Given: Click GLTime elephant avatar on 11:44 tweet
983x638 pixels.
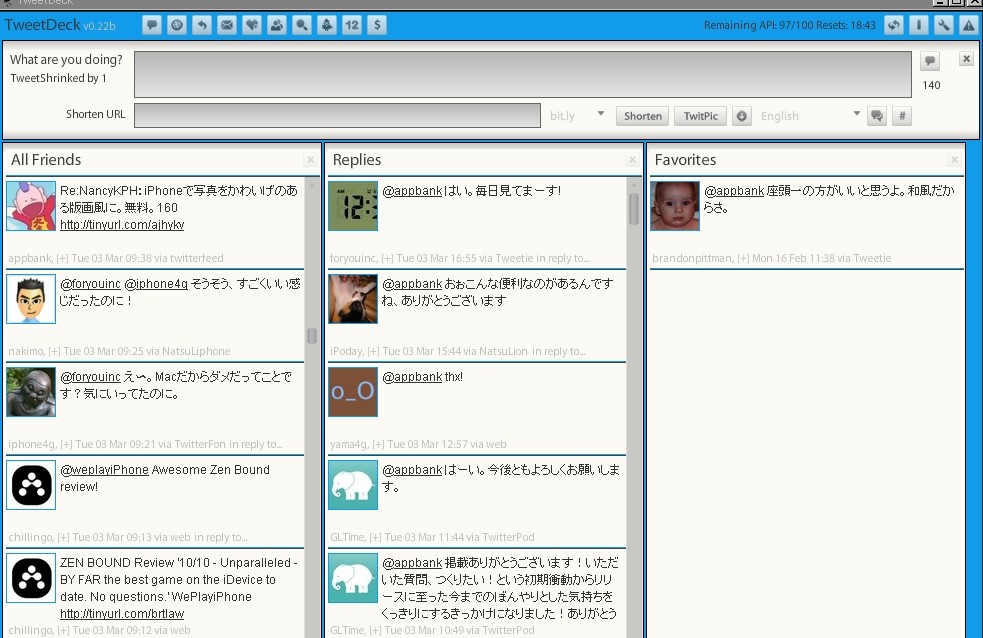Looking at the screenshot, I should coord(353,485).
